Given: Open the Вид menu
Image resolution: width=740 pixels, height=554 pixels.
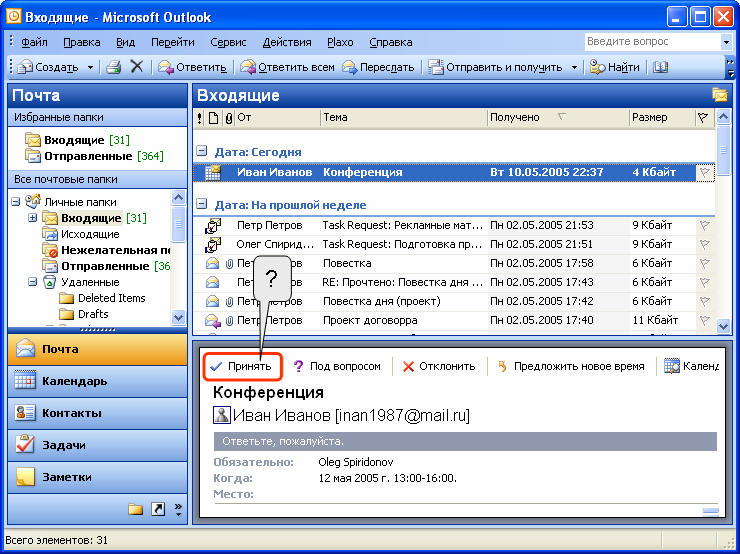Looking at the screenshot, I should 126,42.
